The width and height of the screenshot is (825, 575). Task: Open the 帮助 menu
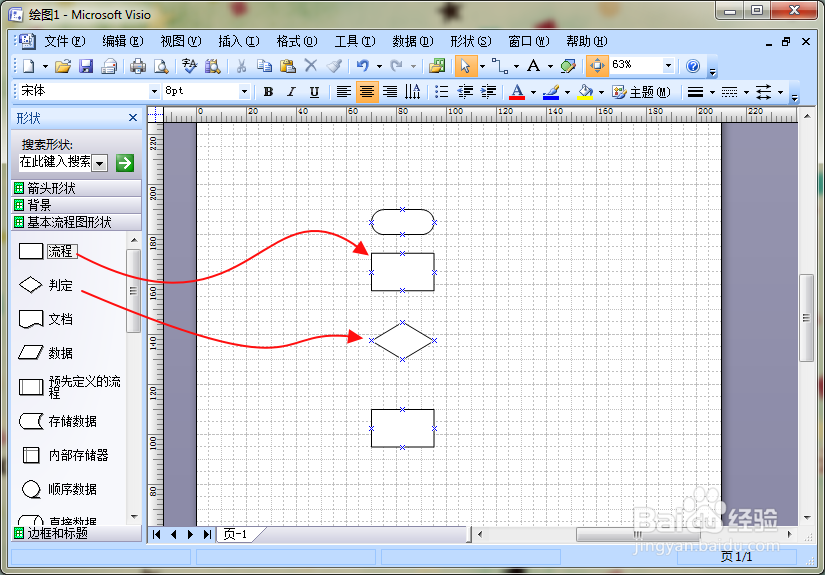click(586, 41)
